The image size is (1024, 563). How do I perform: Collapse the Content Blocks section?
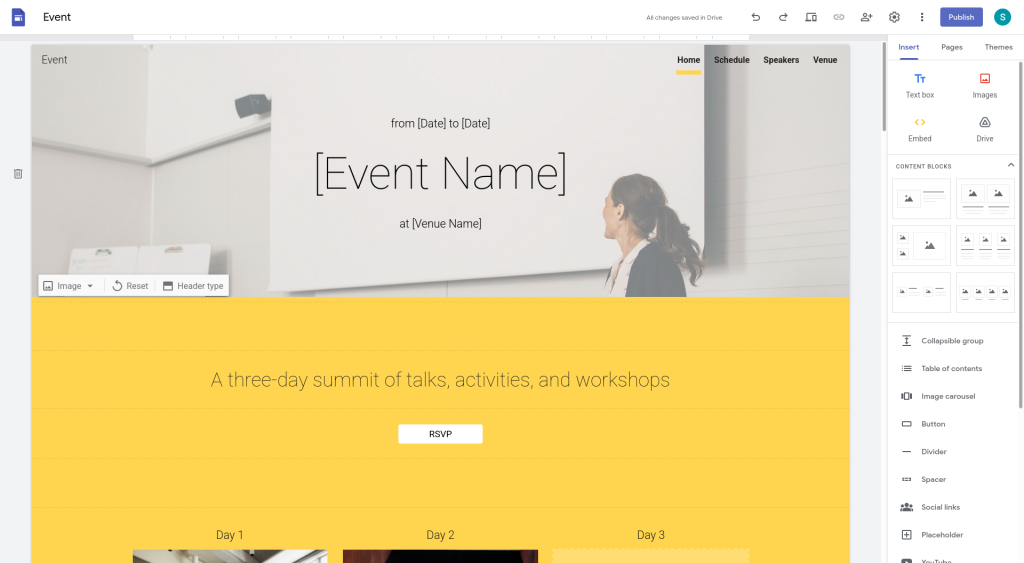(1010, 165)
